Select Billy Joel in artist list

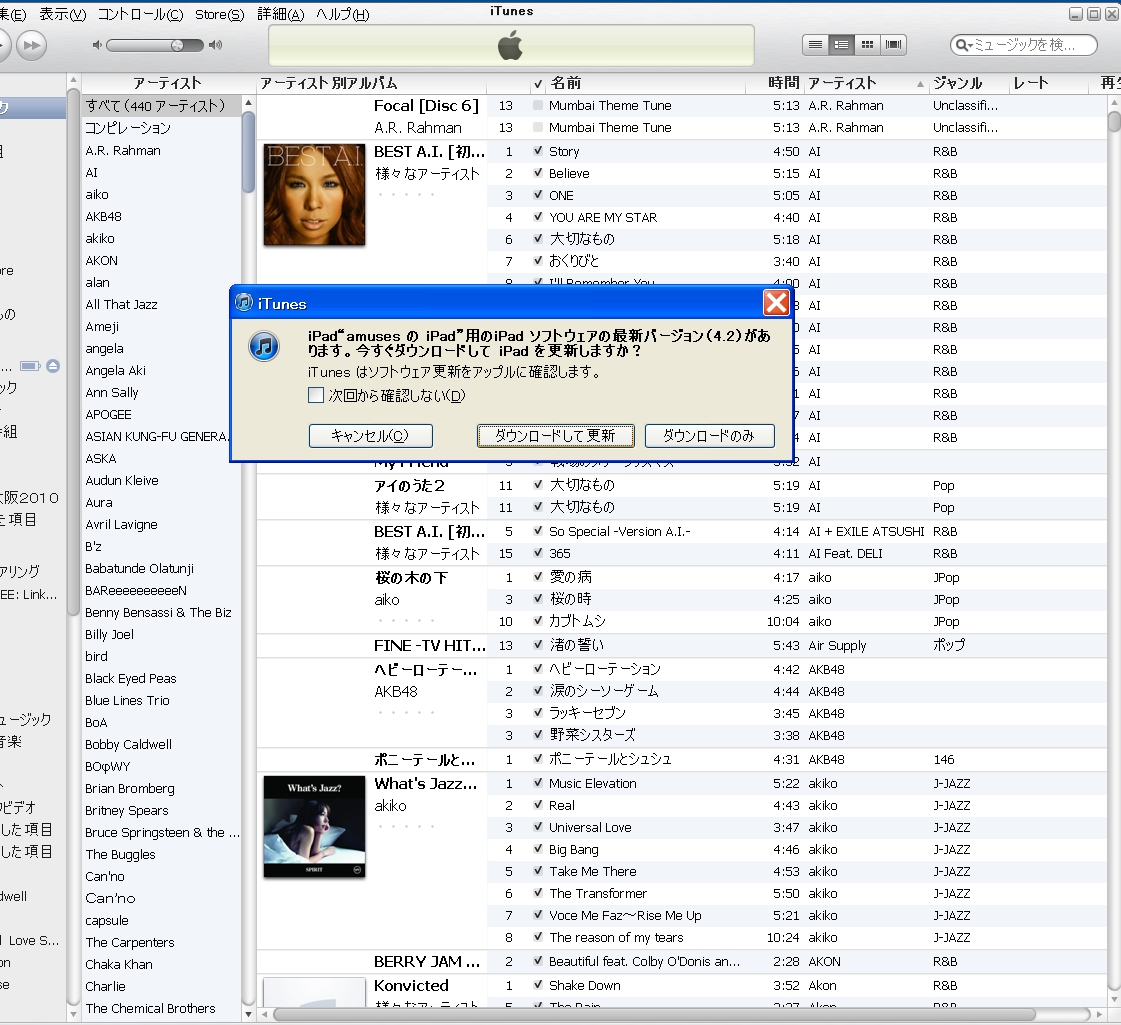162,634
